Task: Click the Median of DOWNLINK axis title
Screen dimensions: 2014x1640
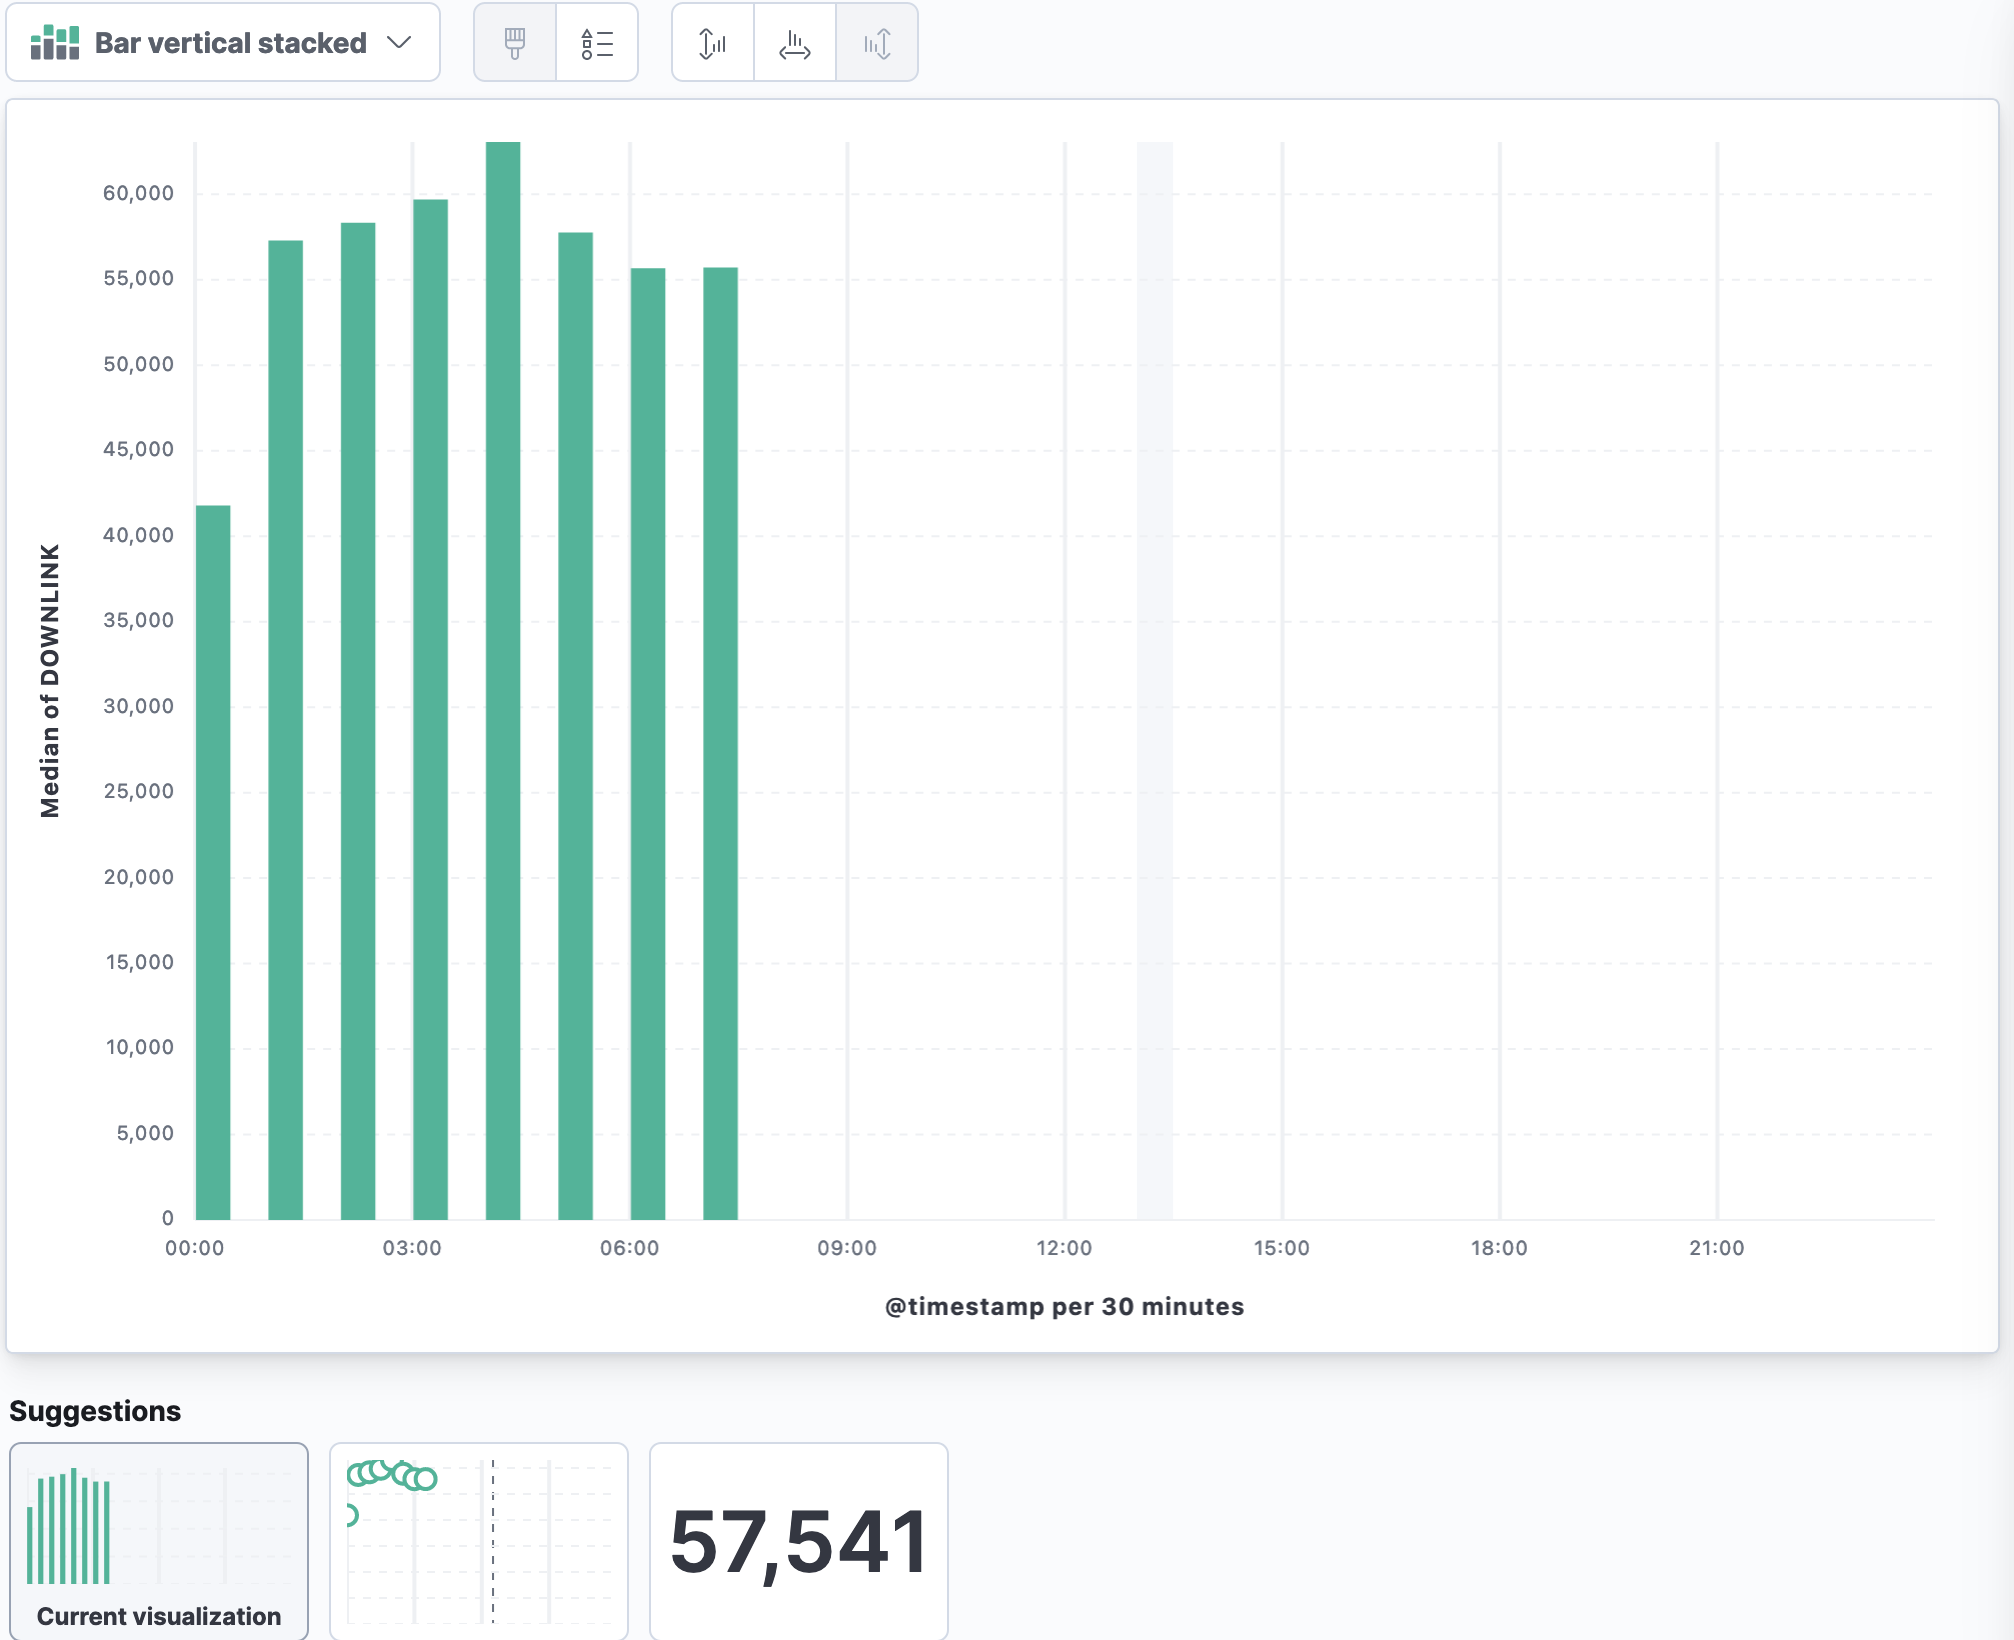Action: (50, 680)
